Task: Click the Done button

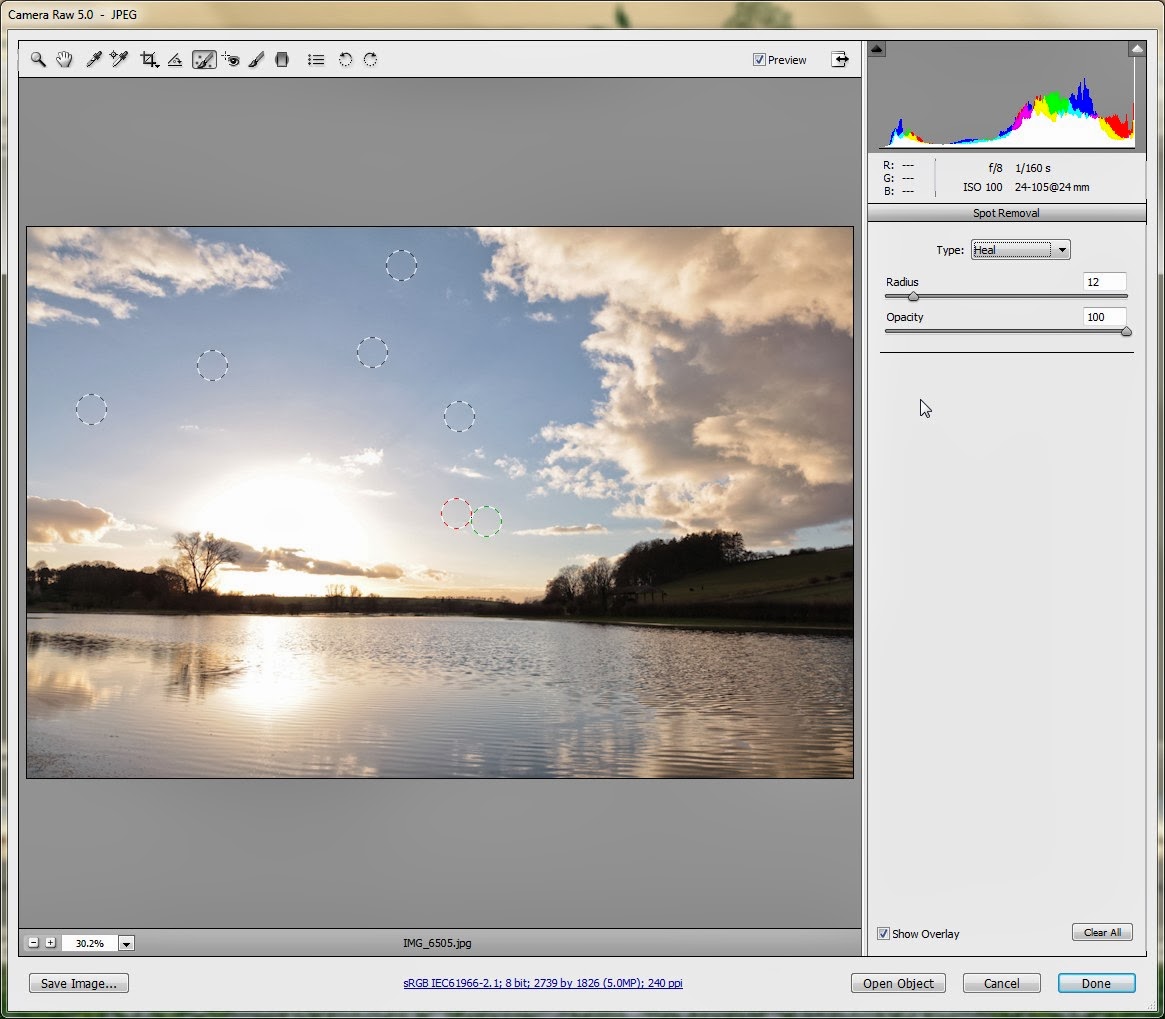Action: pyautogui.click(x=1096, y=983)
